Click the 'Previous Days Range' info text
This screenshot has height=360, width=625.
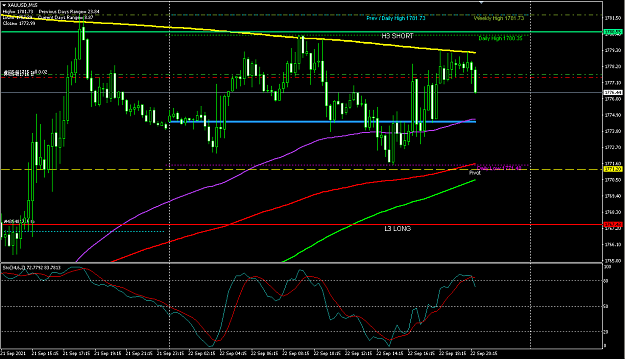pos(69,12)
